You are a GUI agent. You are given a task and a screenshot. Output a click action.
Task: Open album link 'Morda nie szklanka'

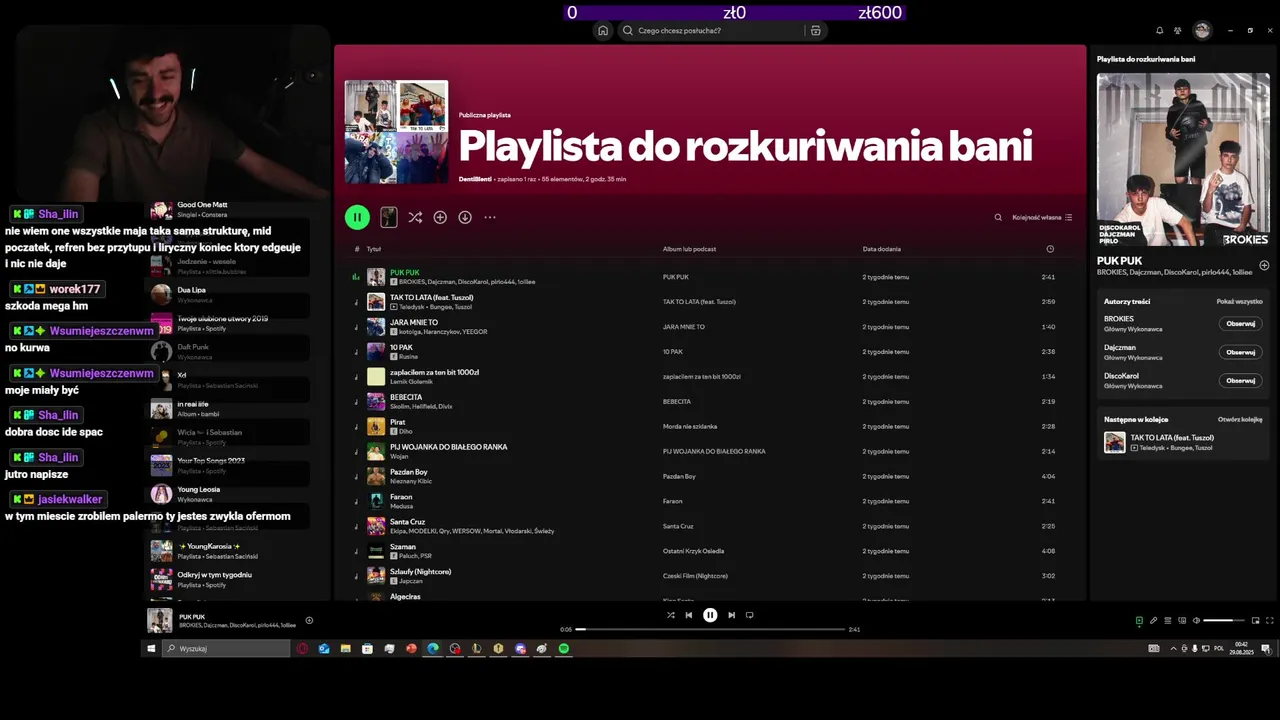(x=690, y=427)
